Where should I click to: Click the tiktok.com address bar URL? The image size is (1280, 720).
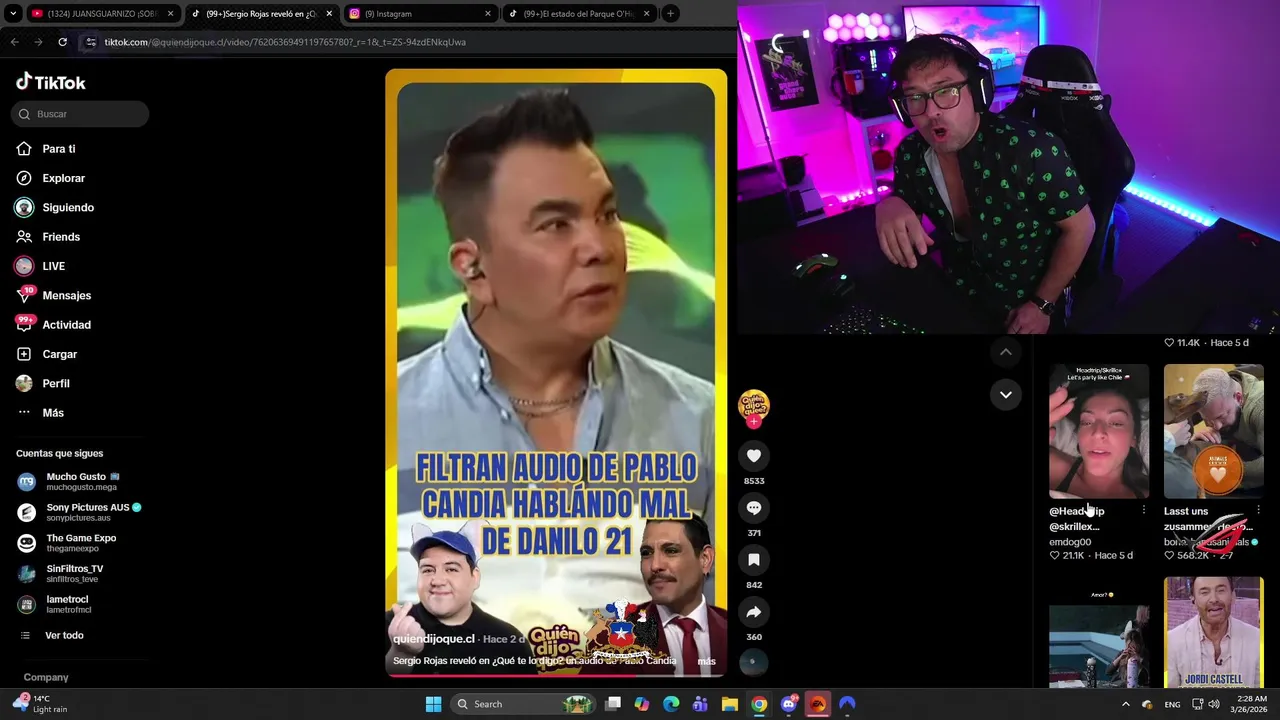285,42
